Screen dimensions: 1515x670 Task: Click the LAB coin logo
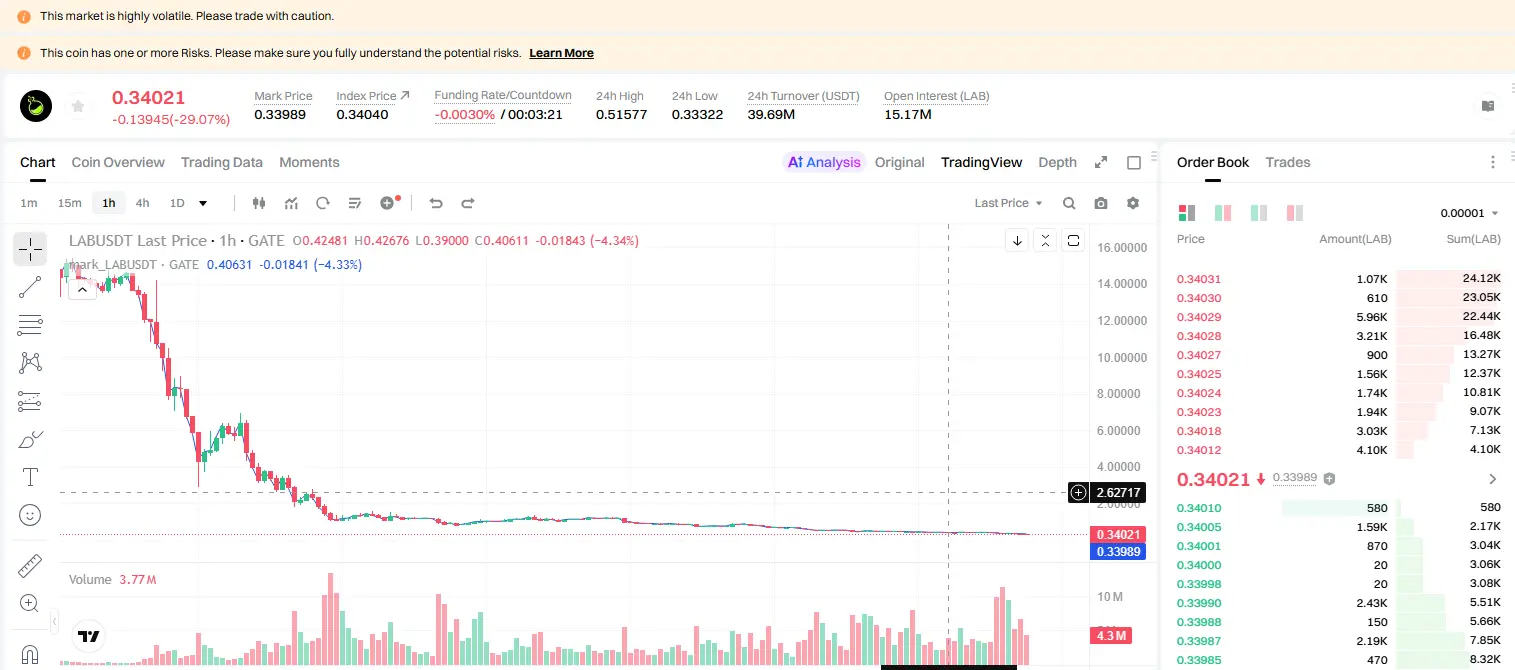[x=37, y=106]
